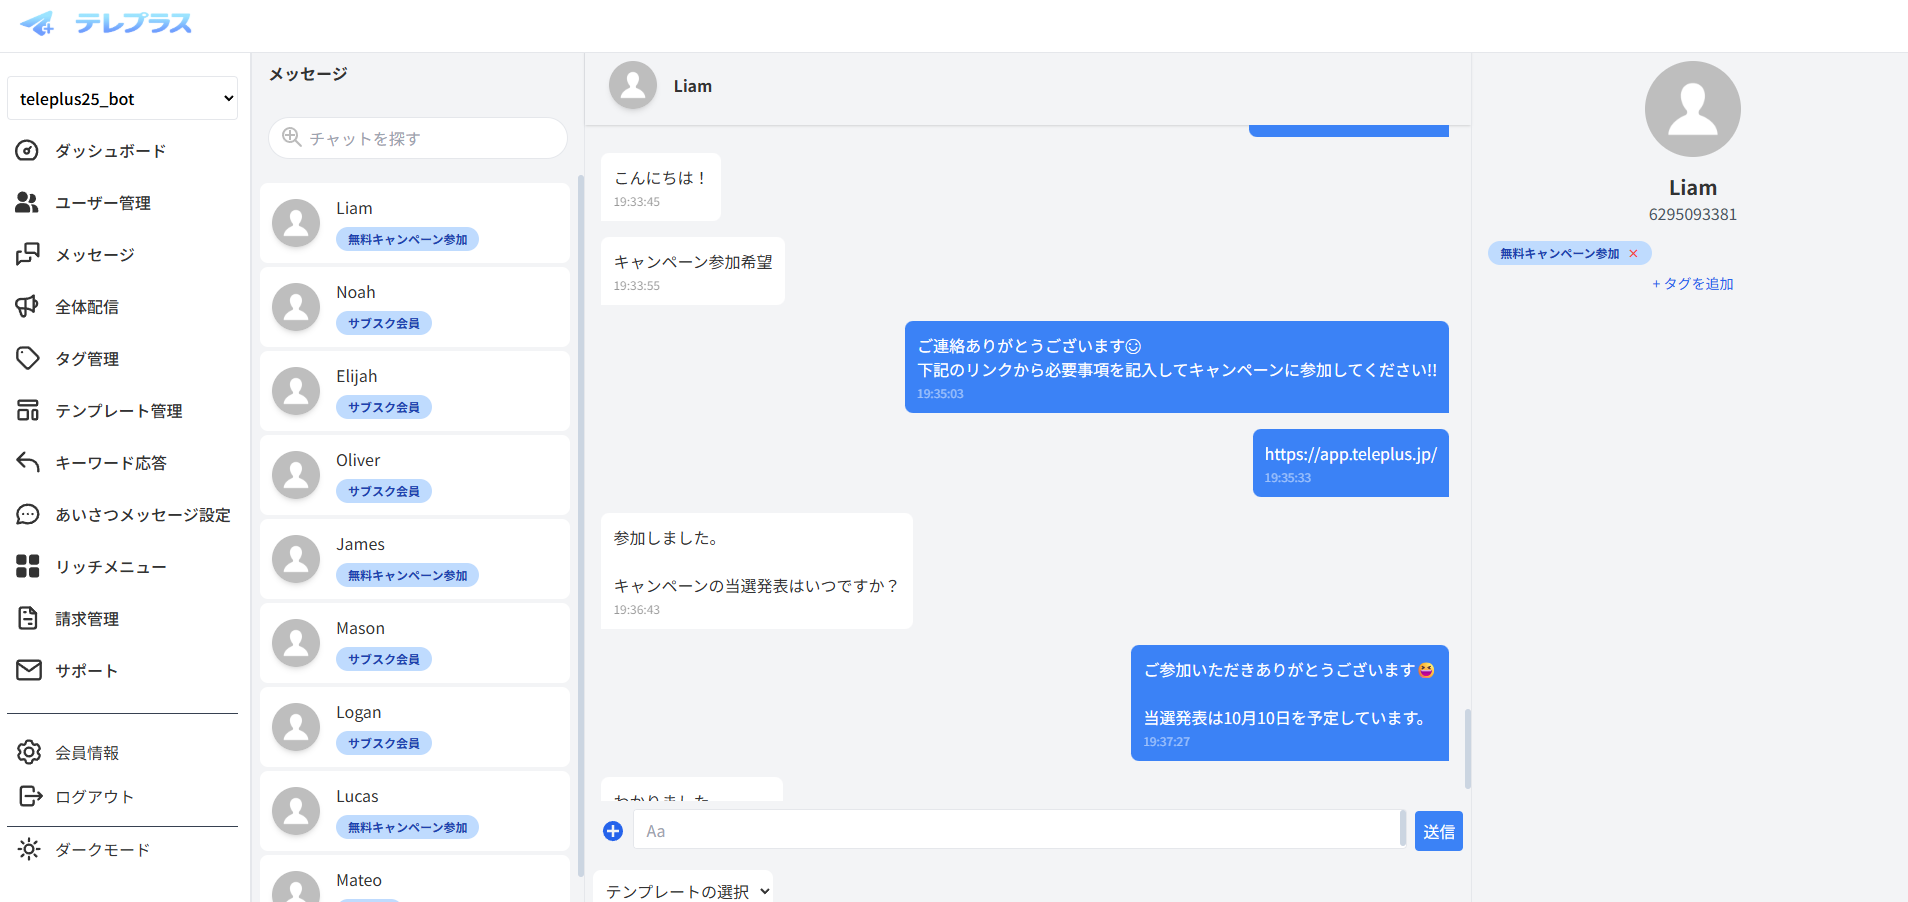The image size is (1908, 902).
Task: Click the 請求管理 document icon
Action: (28, 619)
